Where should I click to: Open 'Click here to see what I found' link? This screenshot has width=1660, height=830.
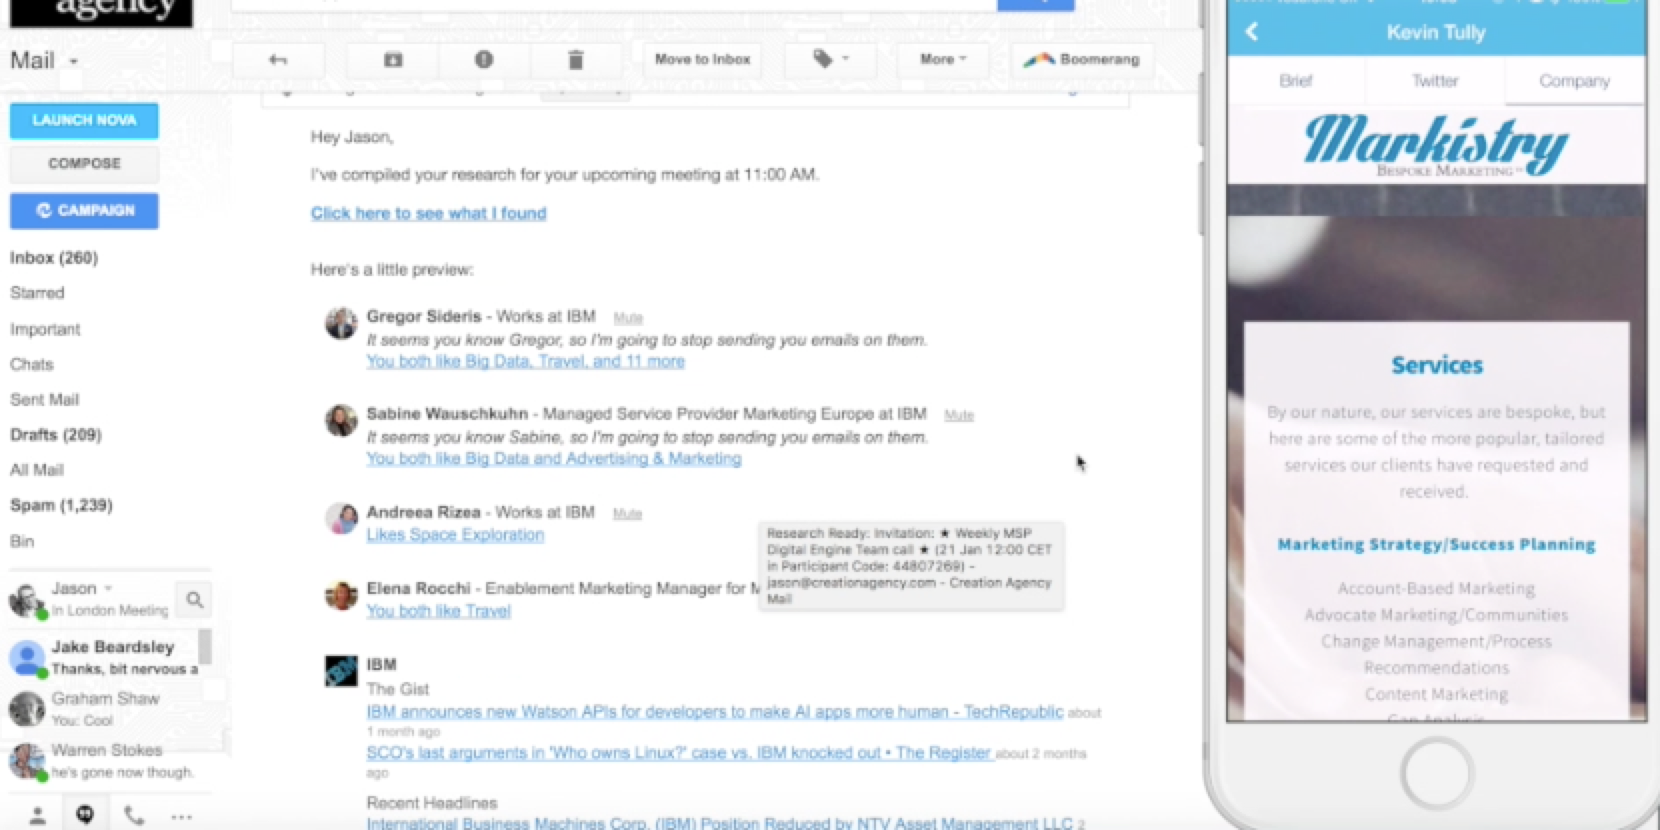pyautogui.click(x=429, y=213)
